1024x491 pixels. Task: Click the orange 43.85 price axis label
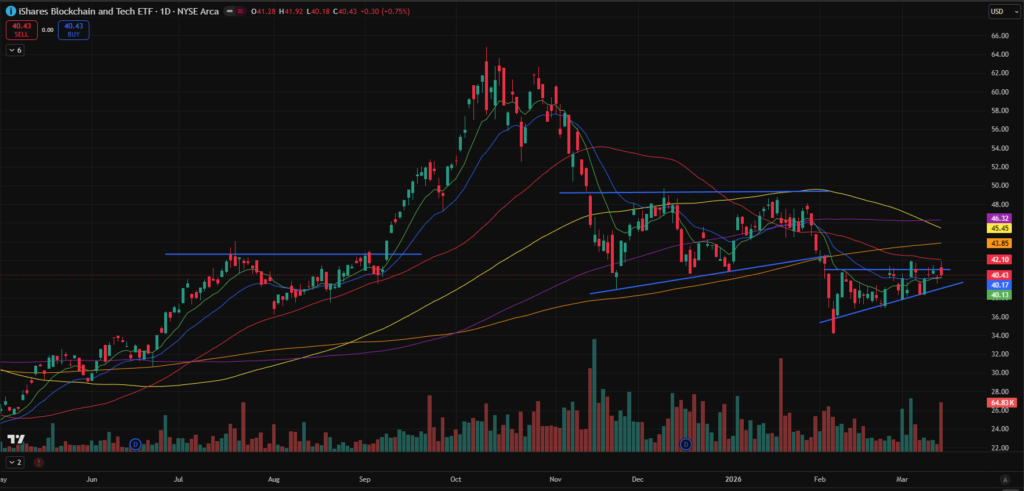1001,243
